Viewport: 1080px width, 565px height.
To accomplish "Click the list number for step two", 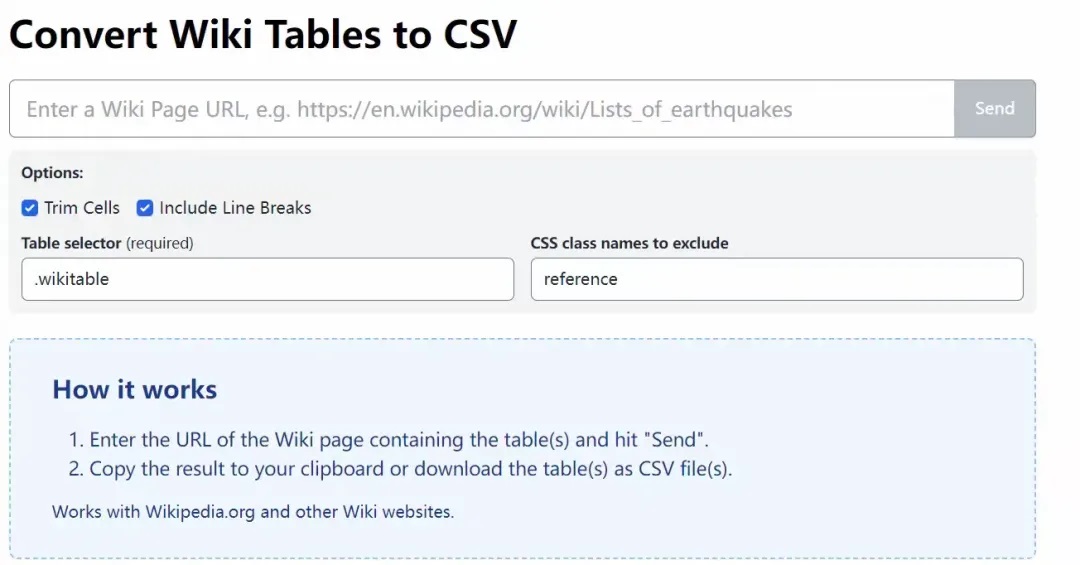I will click(74, 469).
